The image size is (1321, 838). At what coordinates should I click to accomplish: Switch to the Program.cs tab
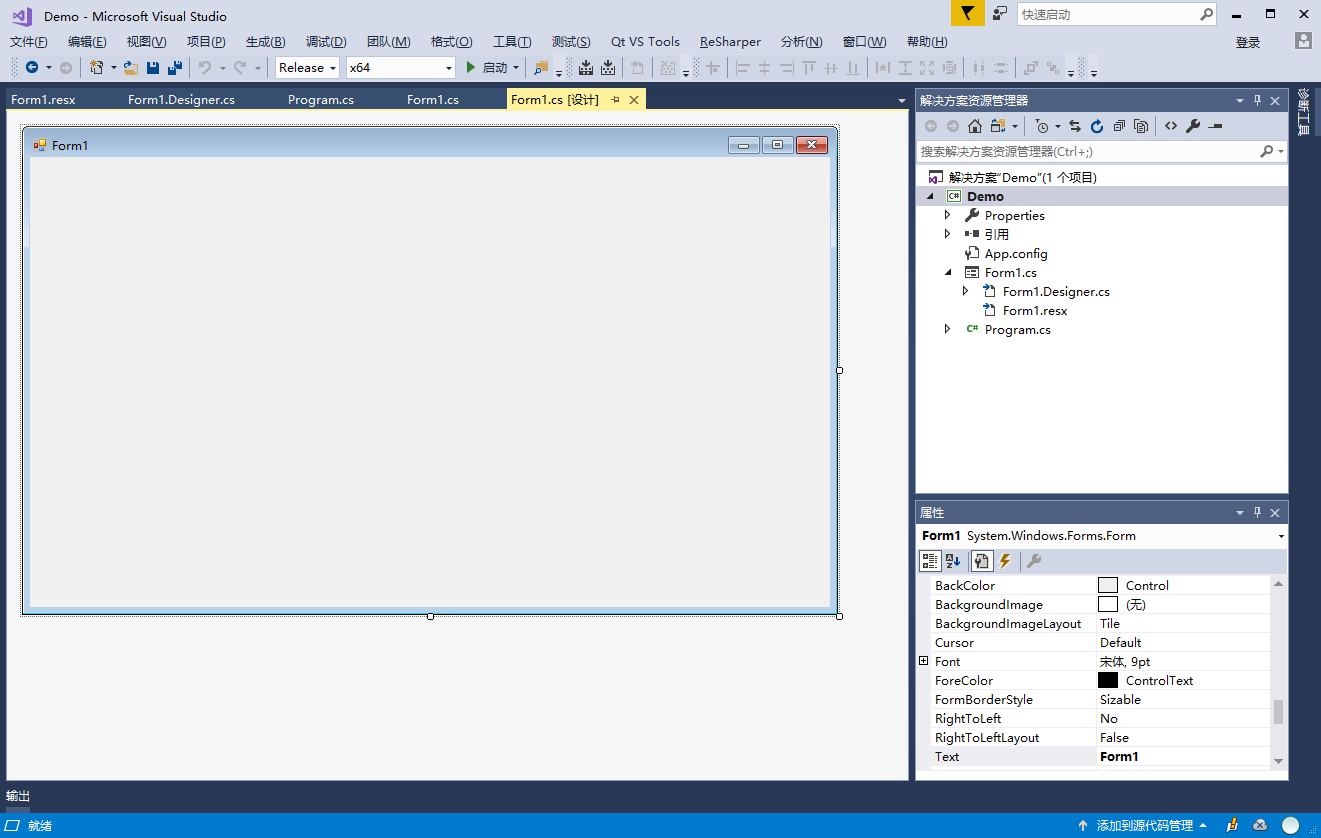click(x=321, y=100)
